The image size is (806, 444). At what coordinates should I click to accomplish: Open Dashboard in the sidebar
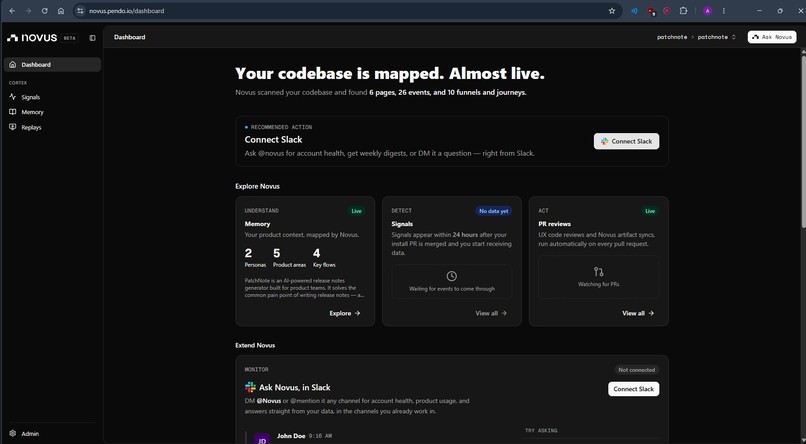coord(52,65)
